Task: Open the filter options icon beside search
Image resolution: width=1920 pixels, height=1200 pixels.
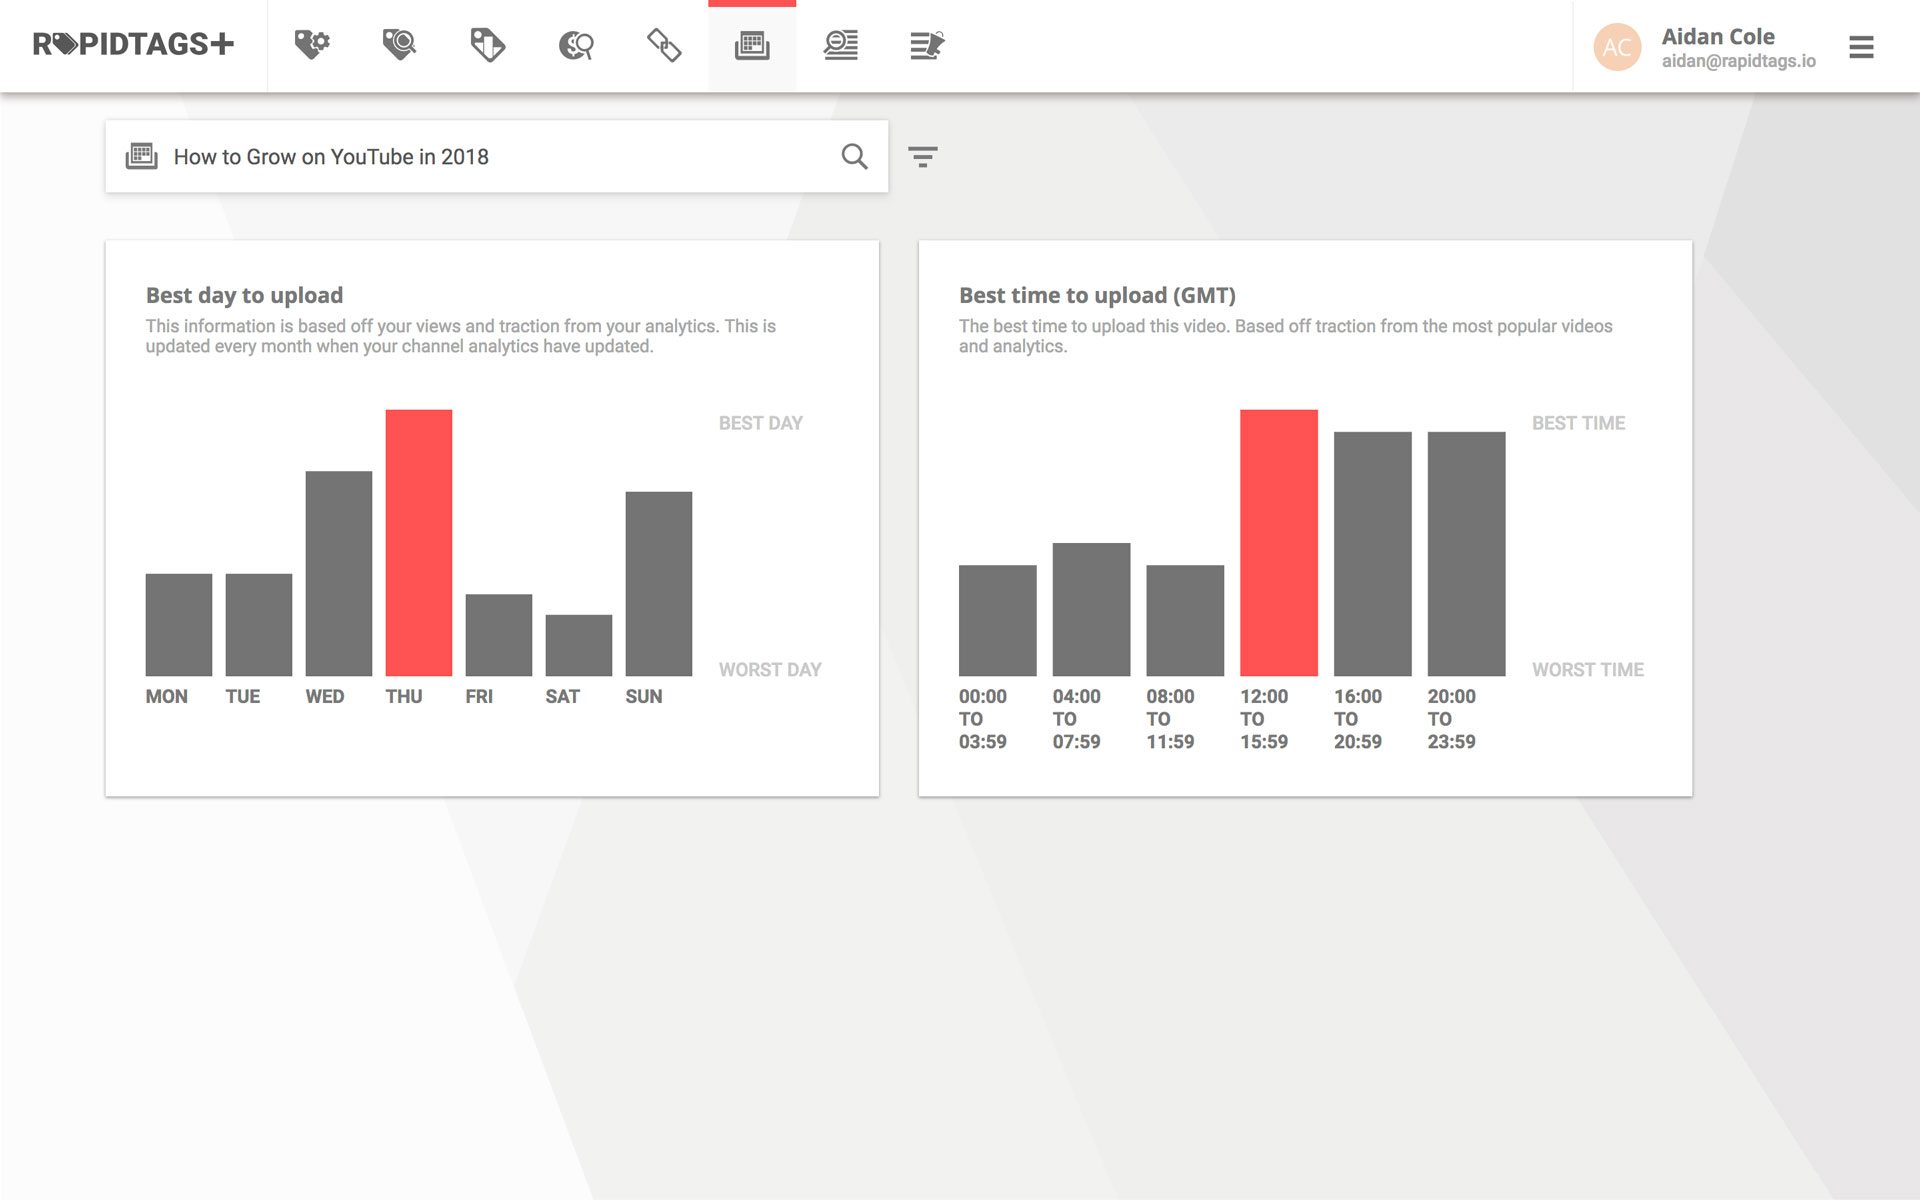Action: (x=922, y=156)
